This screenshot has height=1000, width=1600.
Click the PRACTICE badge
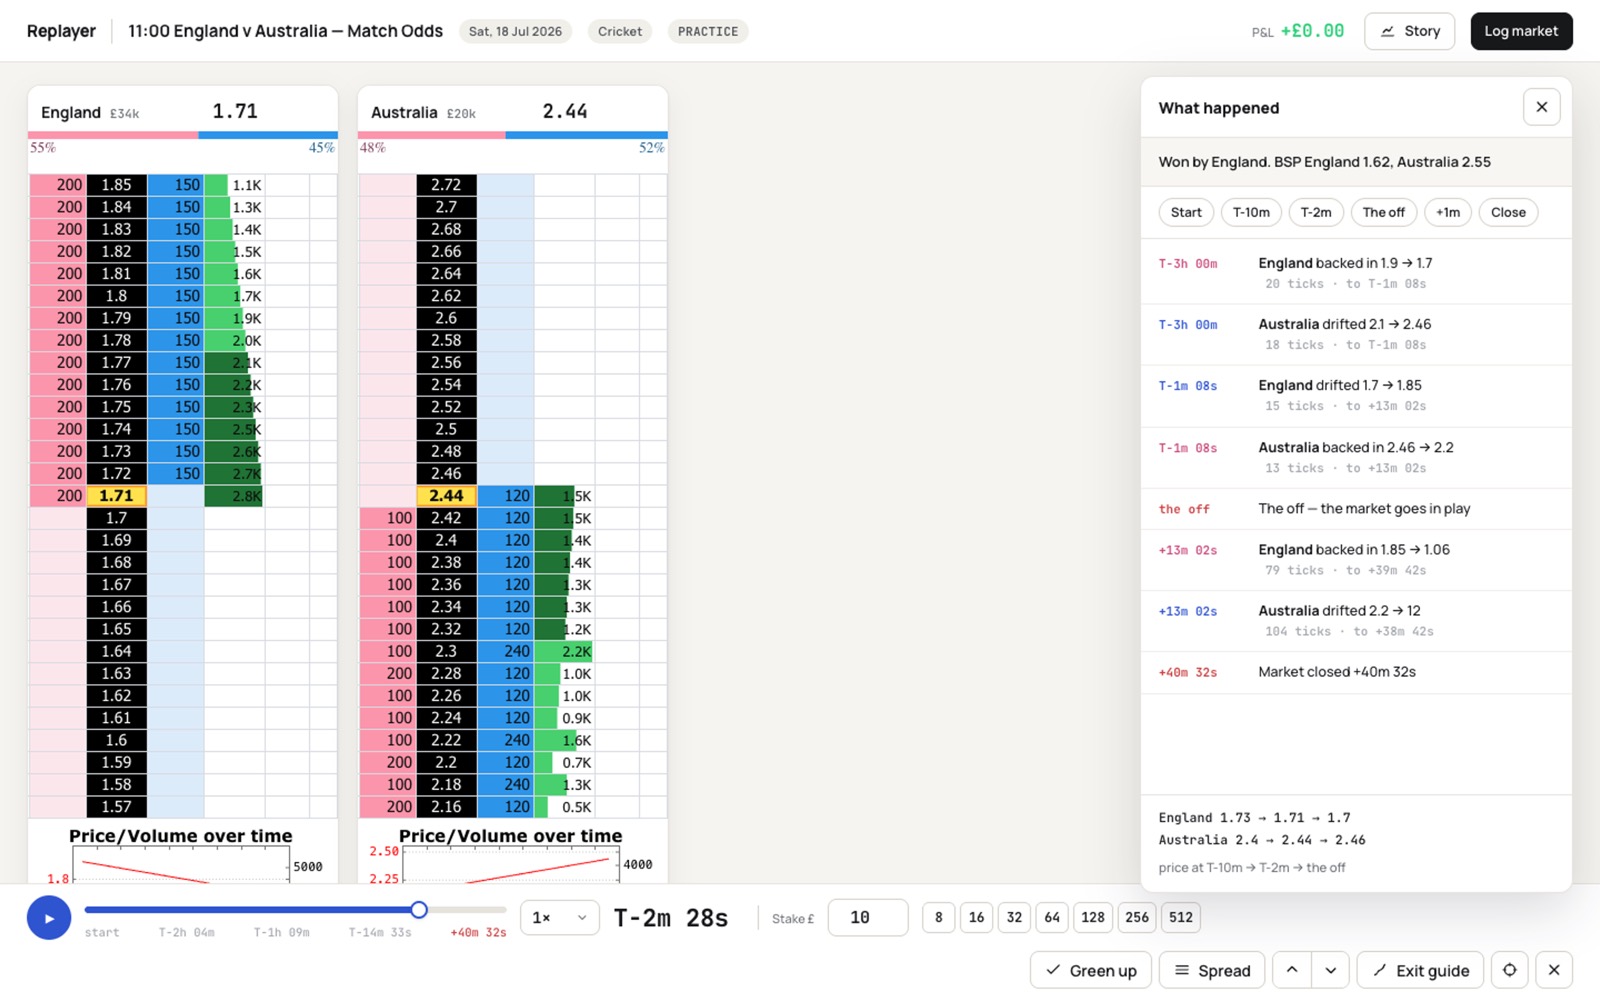coord(708,31)
